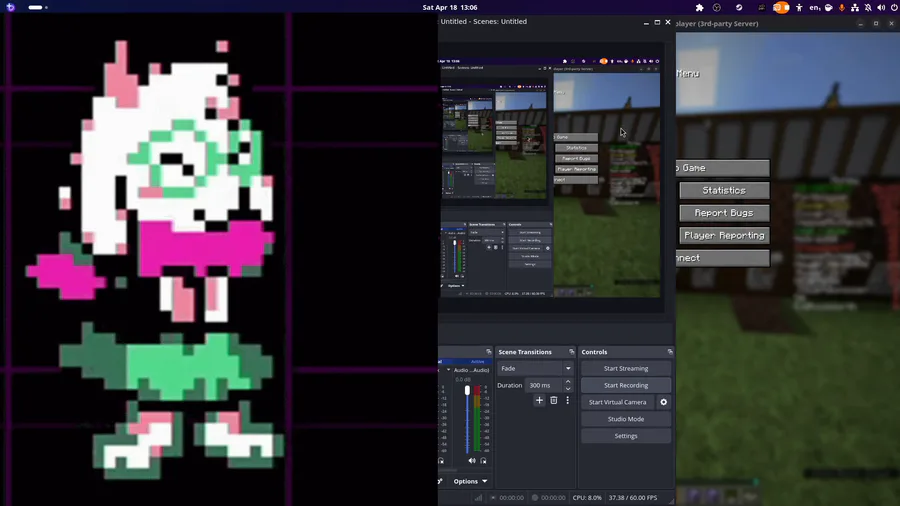Viewport: 900px width, 506px height.
Task: Toggle audio monitoring headphone icon beside speaker
Action: click(x=483, y=461)
